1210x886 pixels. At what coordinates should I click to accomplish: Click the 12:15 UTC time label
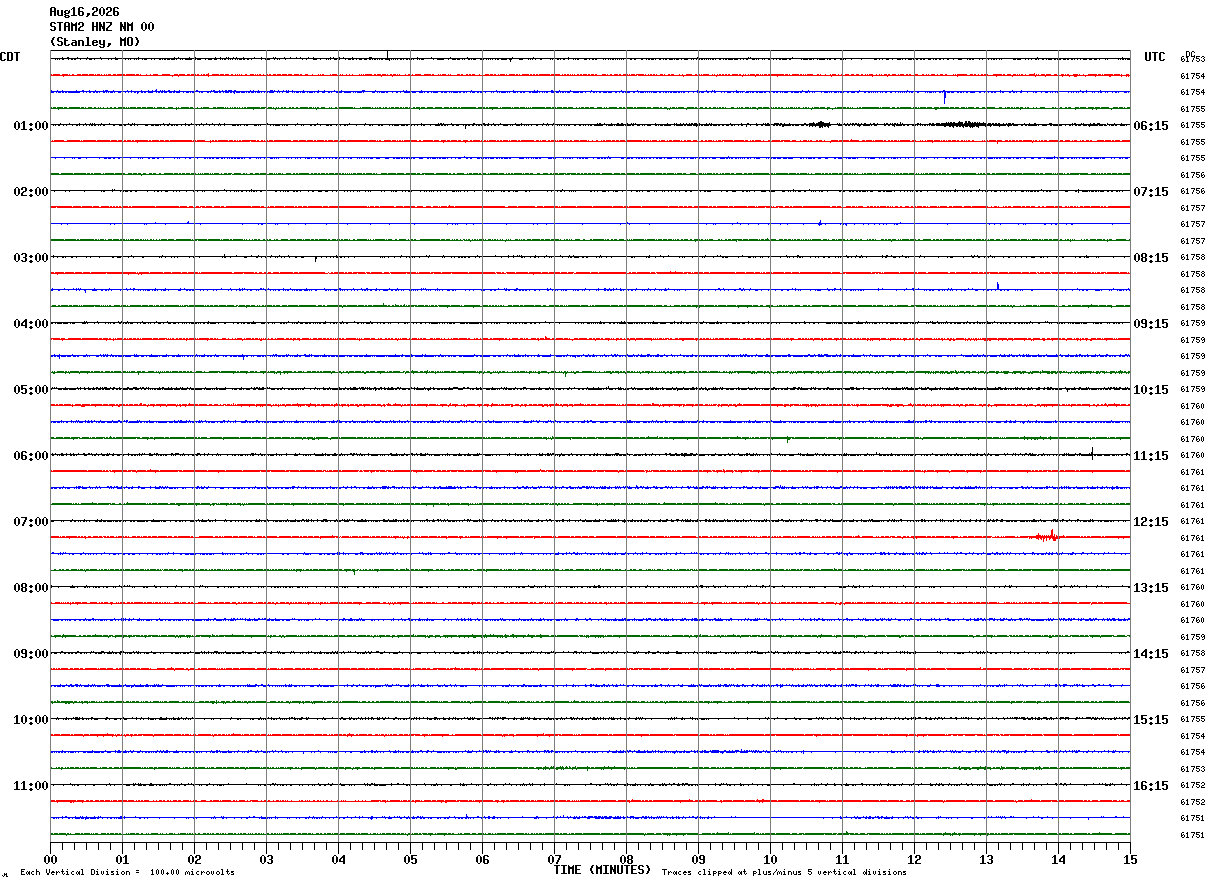[1151, 522]
